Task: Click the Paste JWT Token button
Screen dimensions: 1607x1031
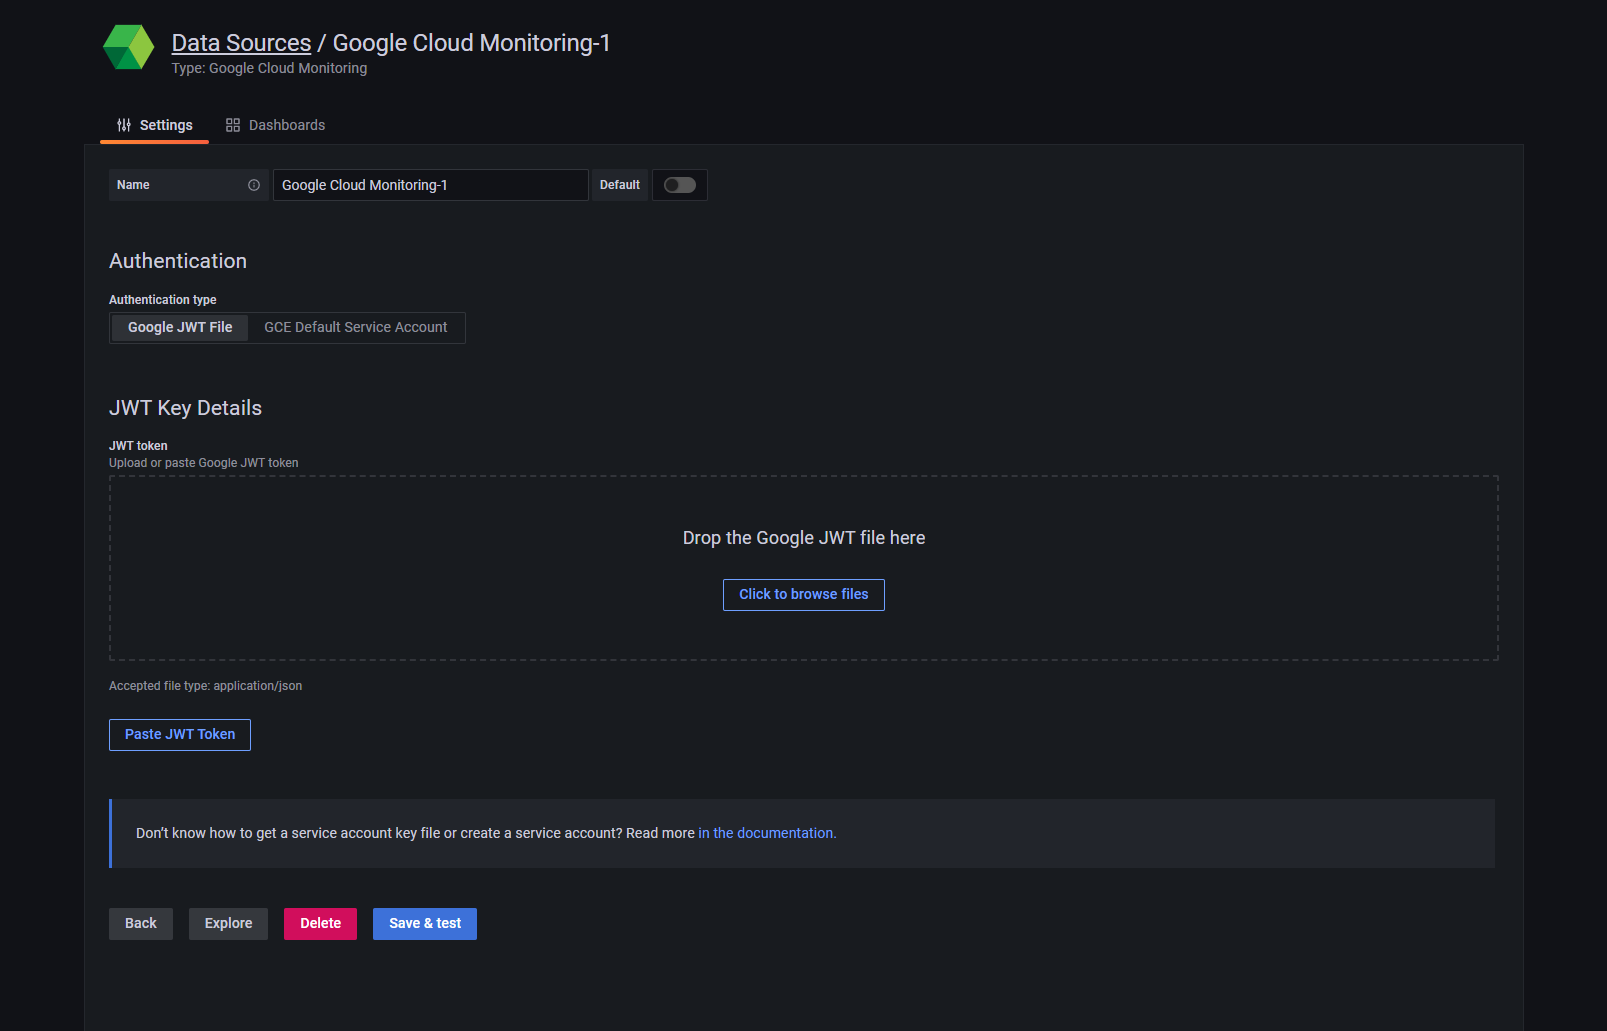Action: 180,735
